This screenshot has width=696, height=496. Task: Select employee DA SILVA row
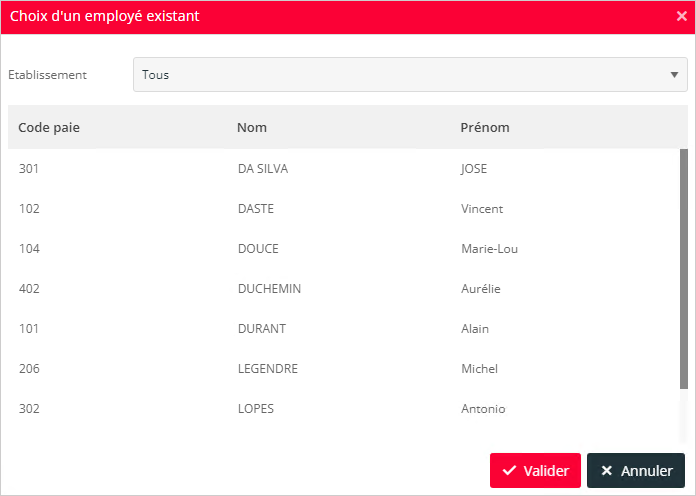coord(344,169)
